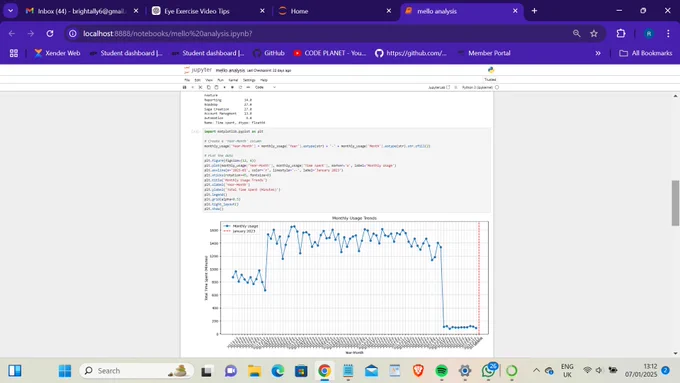Open the Extensions puzzle icon
The height and width of the screenshot is (383, 680).
[x=621, y=33]
